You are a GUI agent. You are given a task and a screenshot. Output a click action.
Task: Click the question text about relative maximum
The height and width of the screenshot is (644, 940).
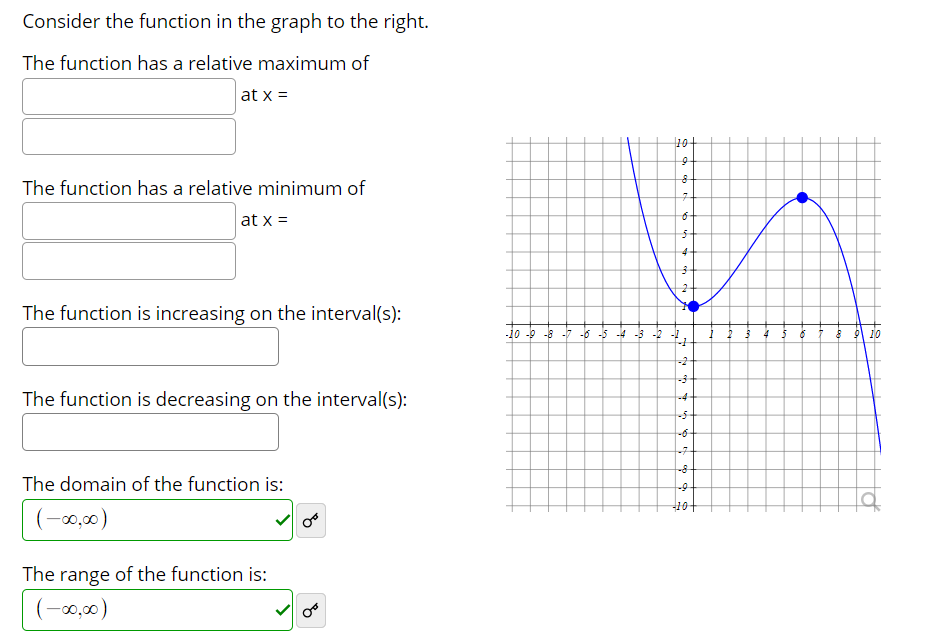[195, 63]
